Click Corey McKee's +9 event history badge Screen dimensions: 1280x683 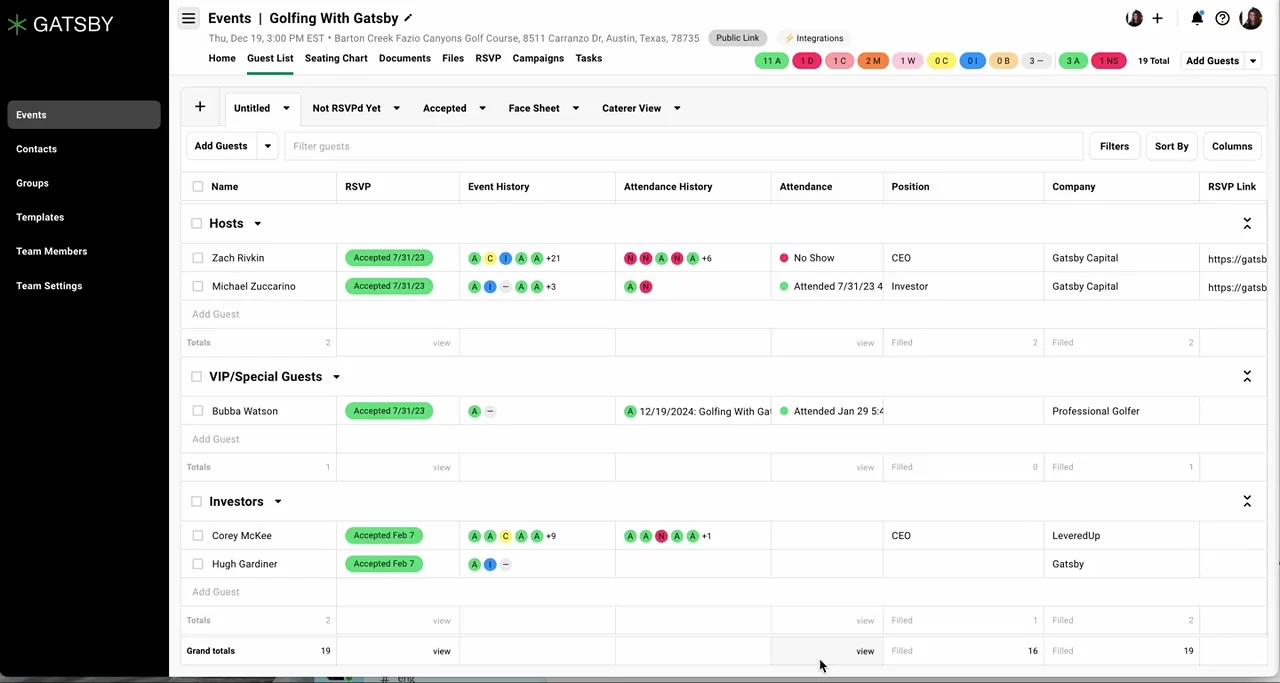pyautogui.click(x=550, y=536)
